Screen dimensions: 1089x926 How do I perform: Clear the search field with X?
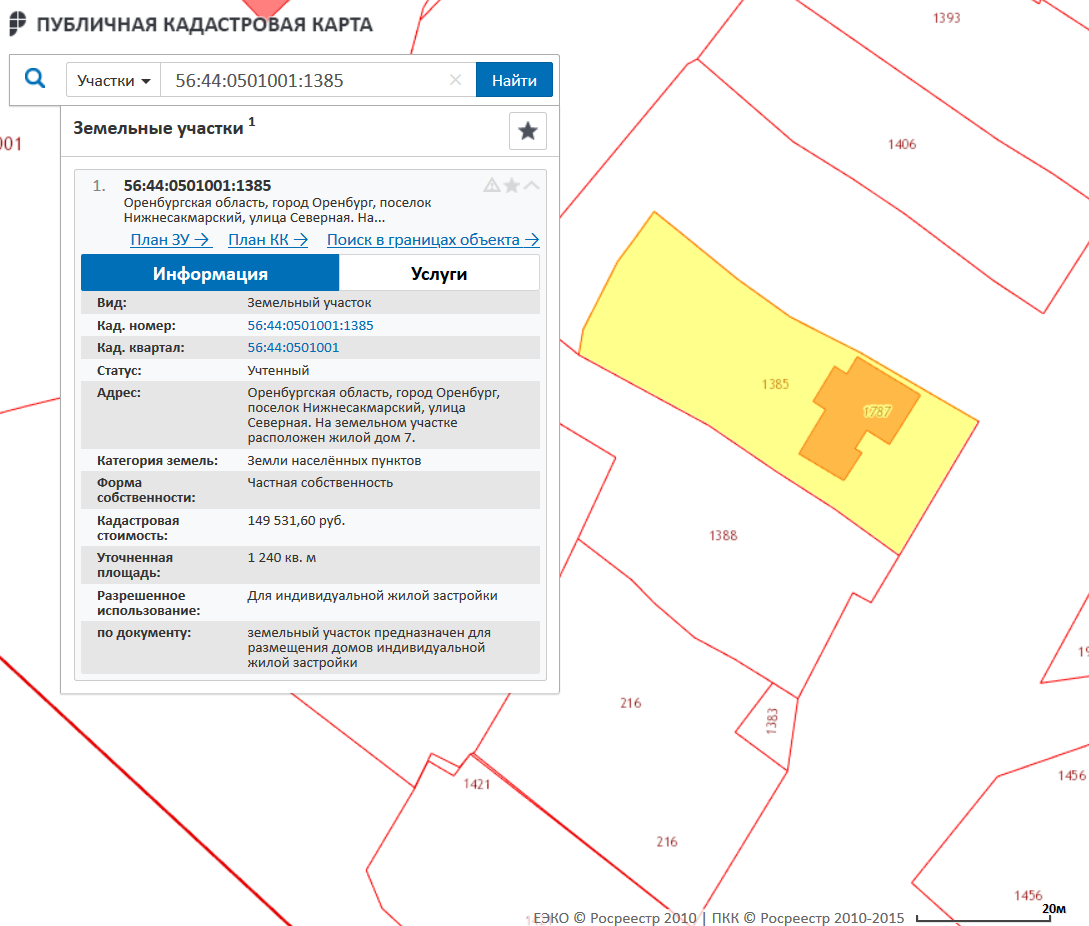click(456, 80)
